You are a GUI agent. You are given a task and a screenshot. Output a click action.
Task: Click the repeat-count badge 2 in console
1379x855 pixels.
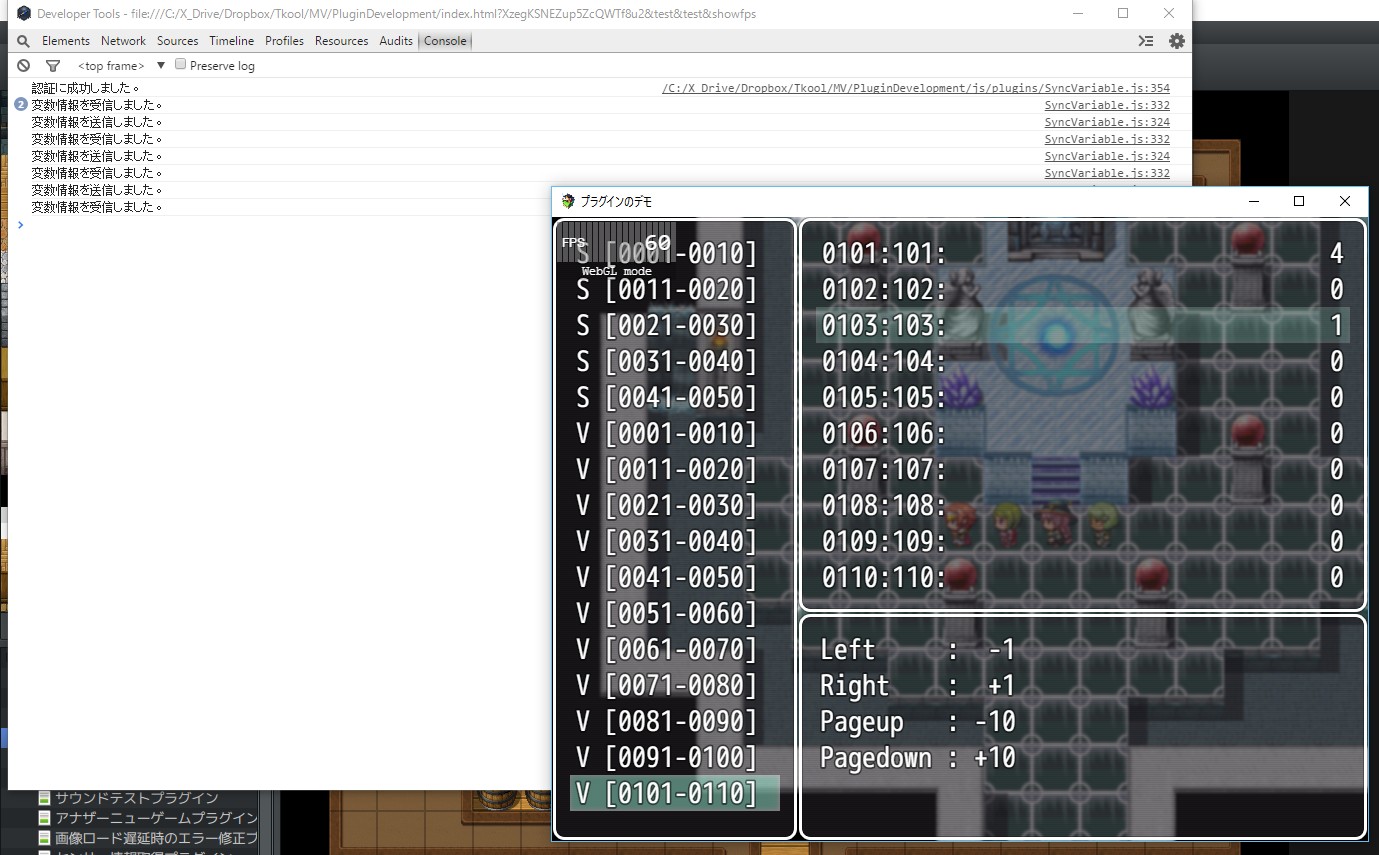click(21, 104)
